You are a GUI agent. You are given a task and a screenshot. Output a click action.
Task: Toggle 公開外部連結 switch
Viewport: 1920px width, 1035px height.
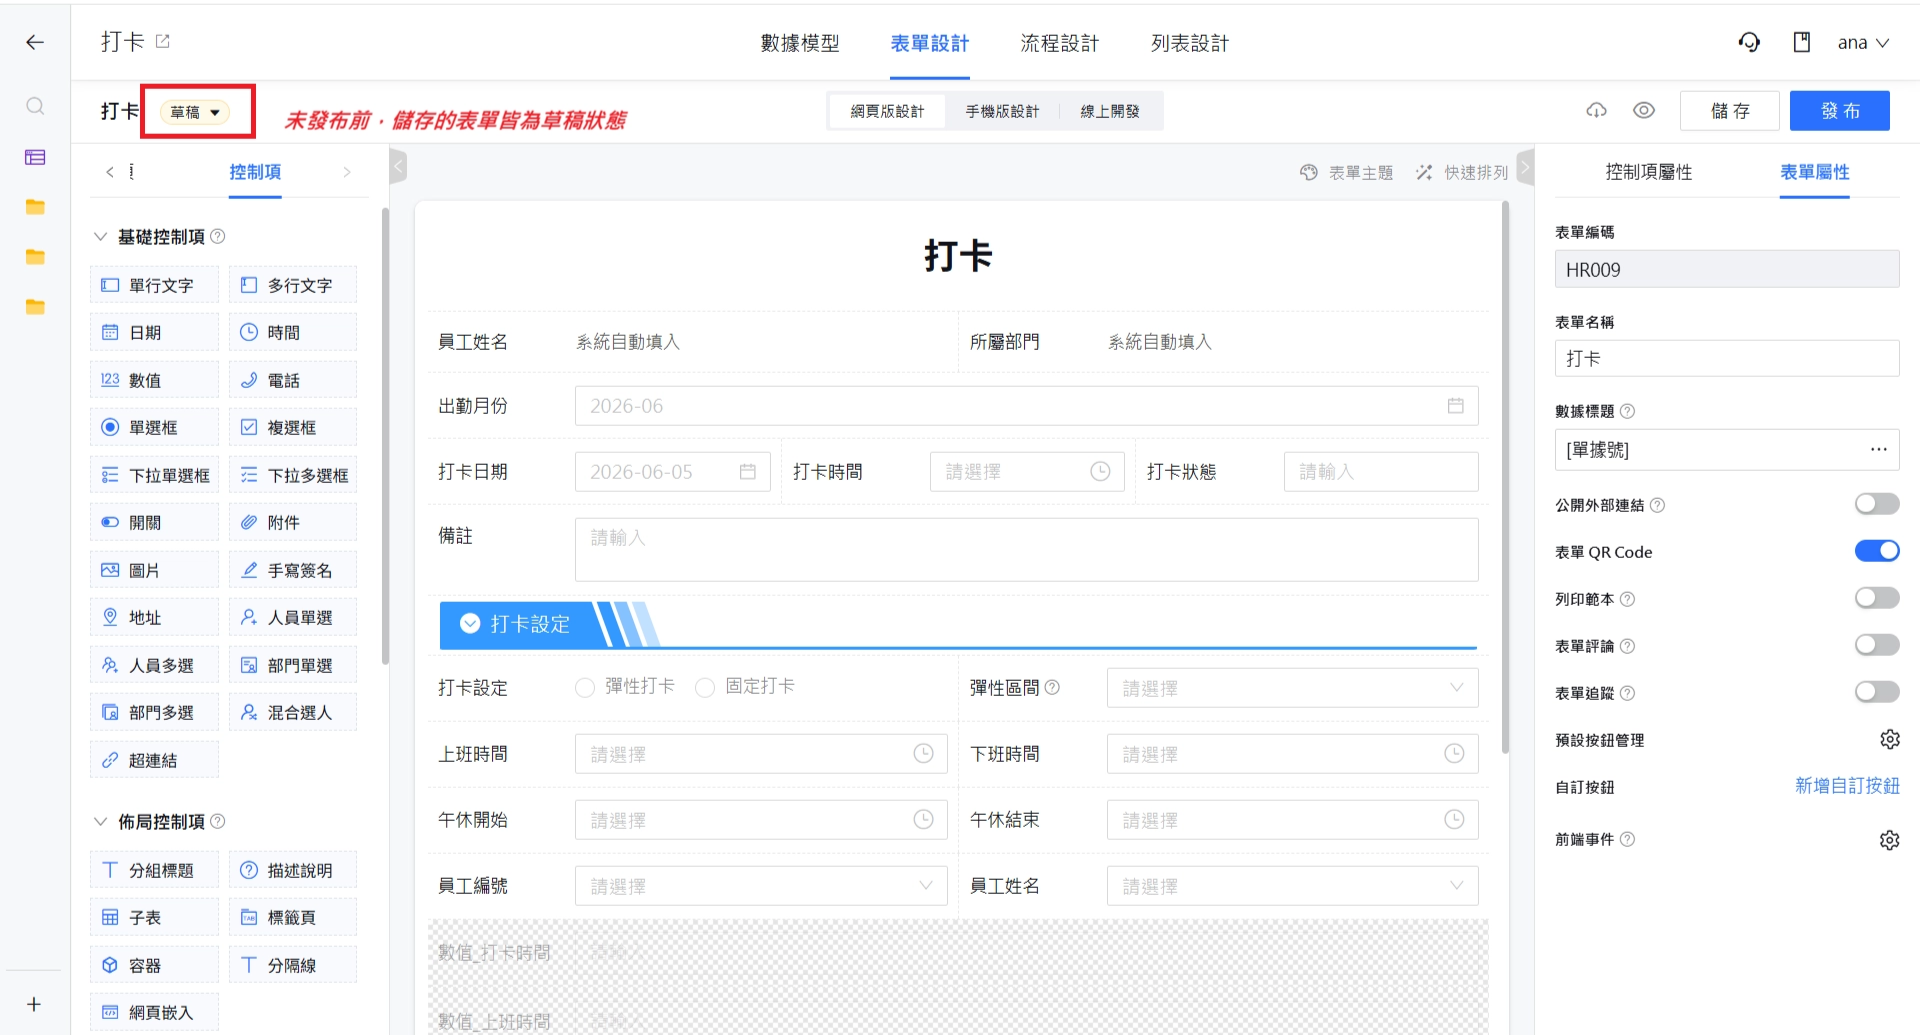tap(1877, 504)
